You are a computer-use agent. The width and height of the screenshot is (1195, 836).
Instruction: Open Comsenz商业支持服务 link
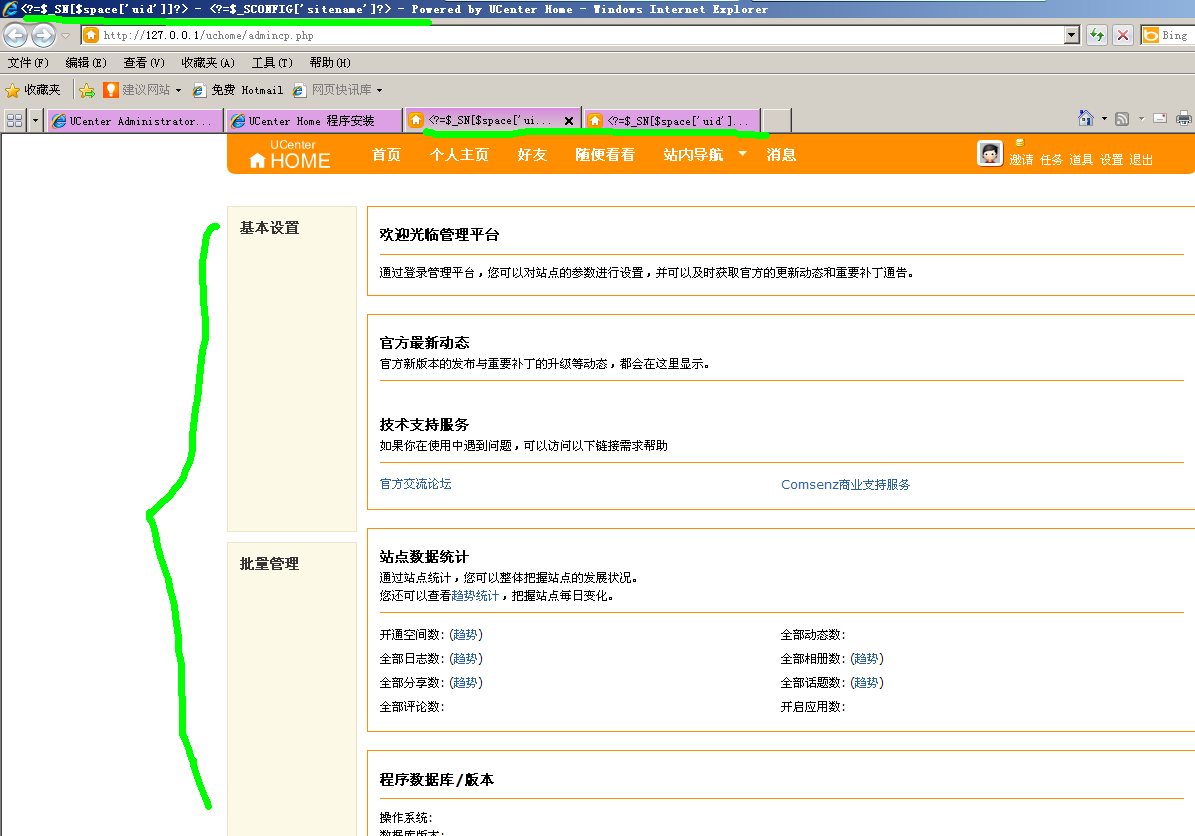coord(845,485)
